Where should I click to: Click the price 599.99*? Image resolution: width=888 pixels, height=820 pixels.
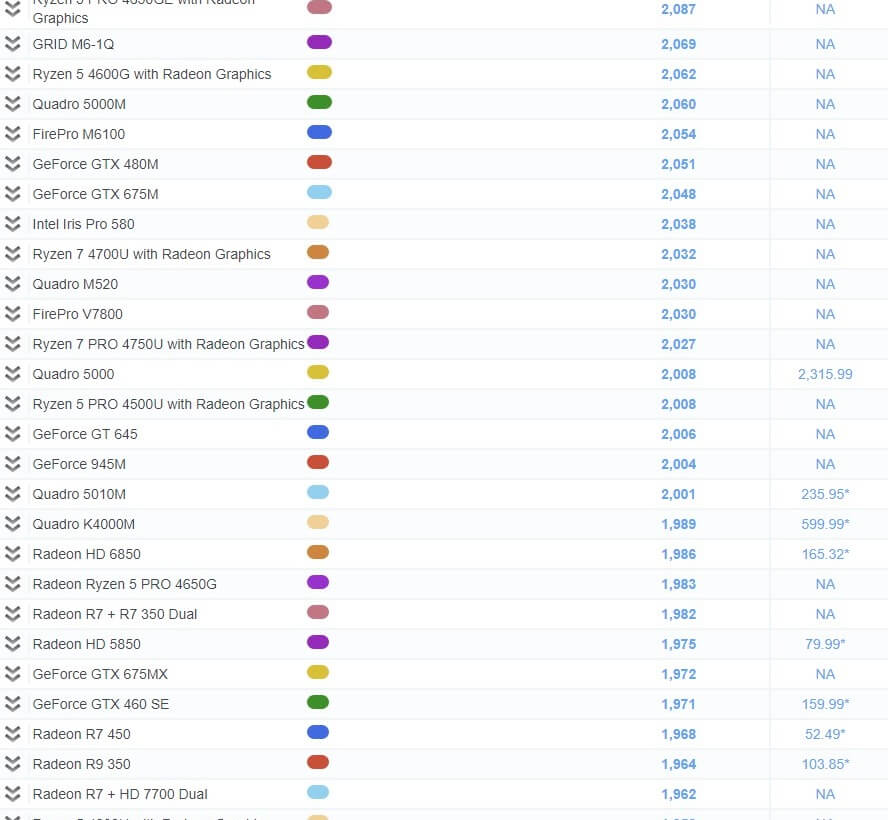tap(825, 524)
